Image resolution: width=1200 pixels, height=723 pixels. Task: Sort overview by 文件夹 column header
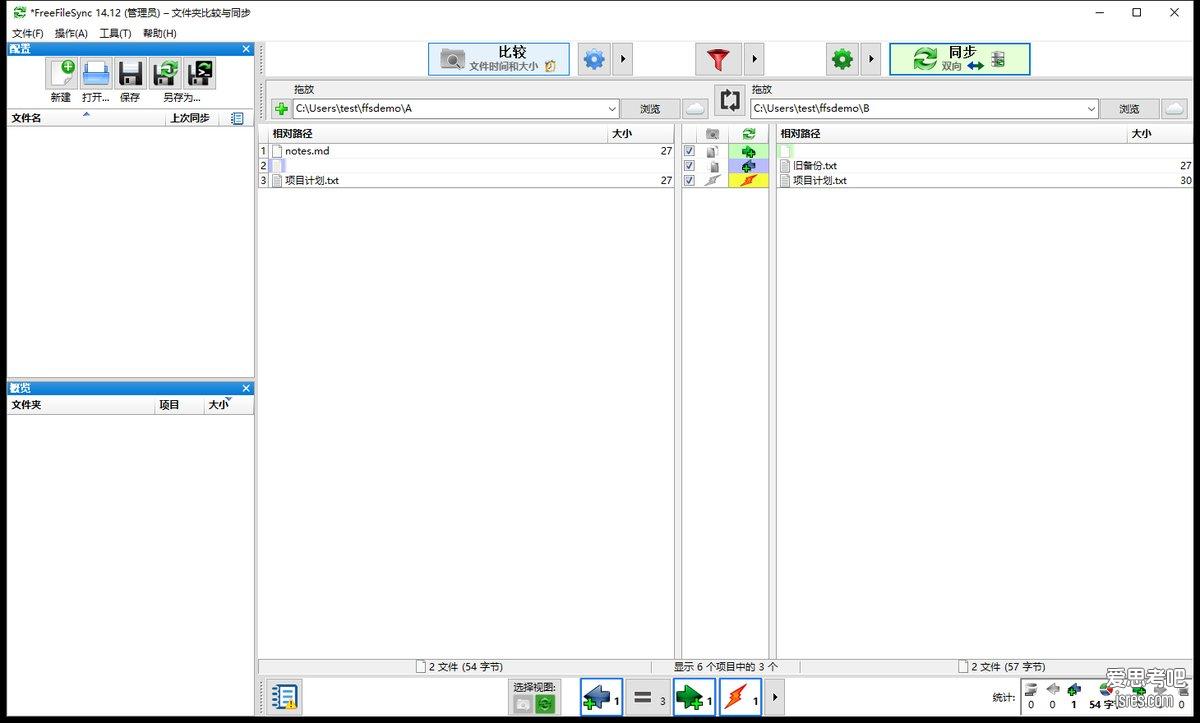[81, 405]
